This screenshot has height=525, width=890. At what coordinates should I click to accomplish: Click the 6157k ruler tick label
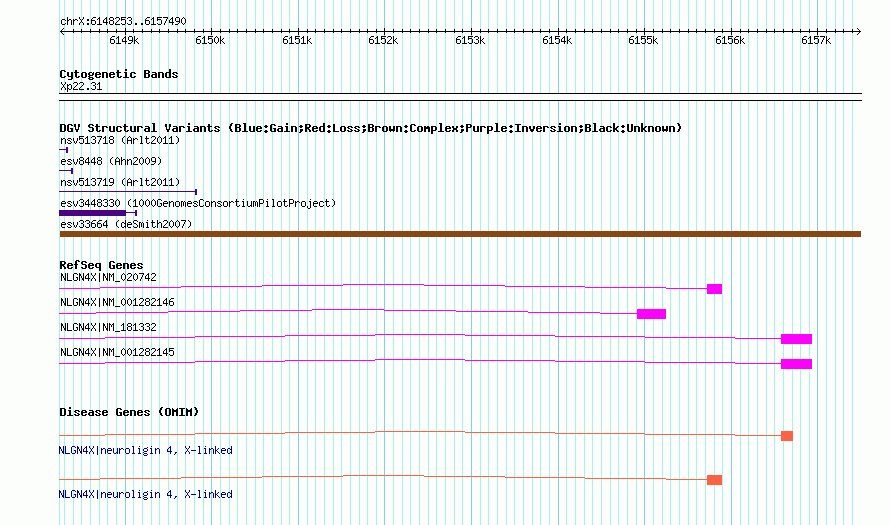click(817, 40)
